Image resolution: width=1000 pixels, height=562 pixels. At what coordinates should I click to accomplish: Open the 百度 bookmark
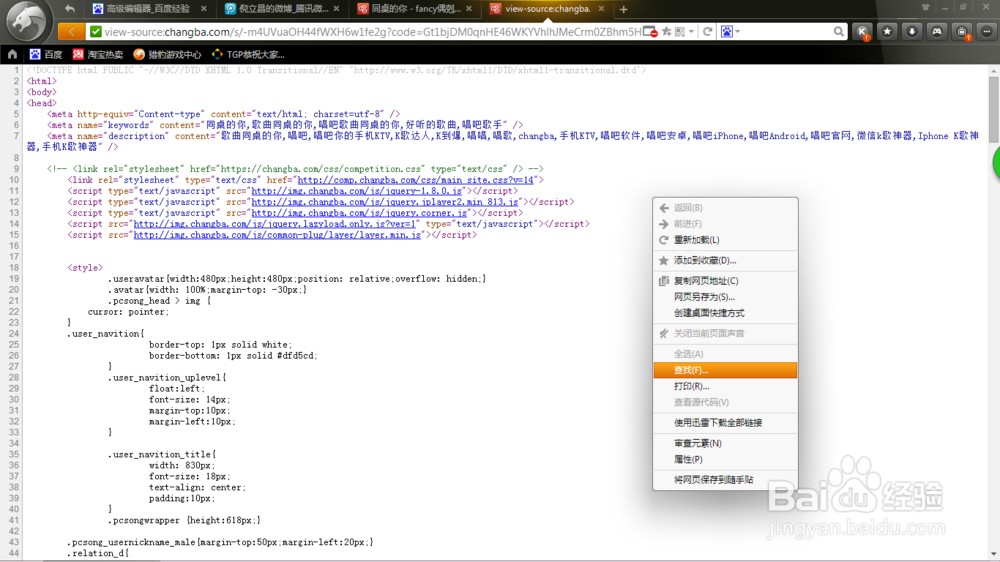tap(46, 54)
